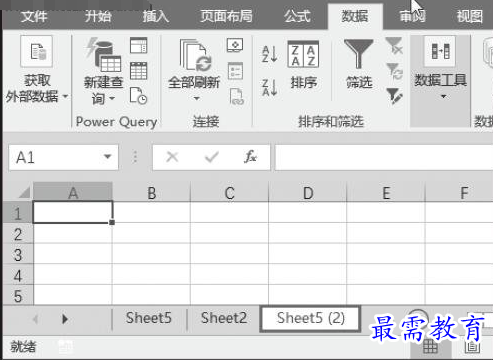Cancel formula entry with X icon
This screenshot has width=493, height=360.
[x=172, y=157]
